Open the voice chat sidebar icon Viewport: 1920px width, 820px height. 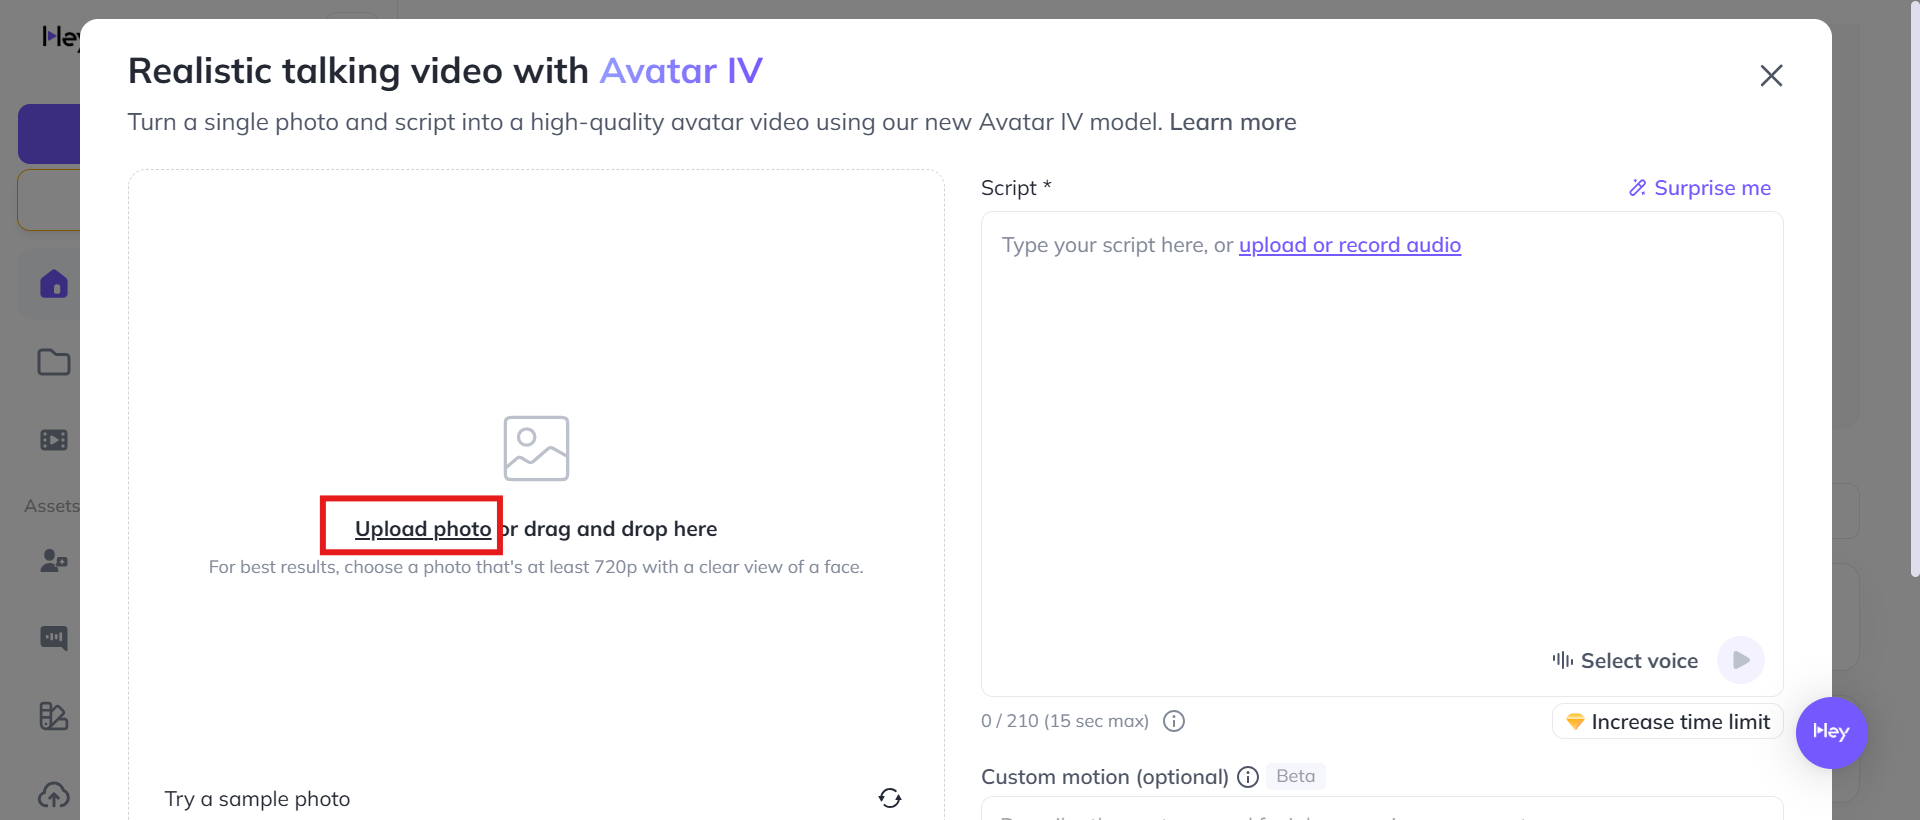point(54,638)
